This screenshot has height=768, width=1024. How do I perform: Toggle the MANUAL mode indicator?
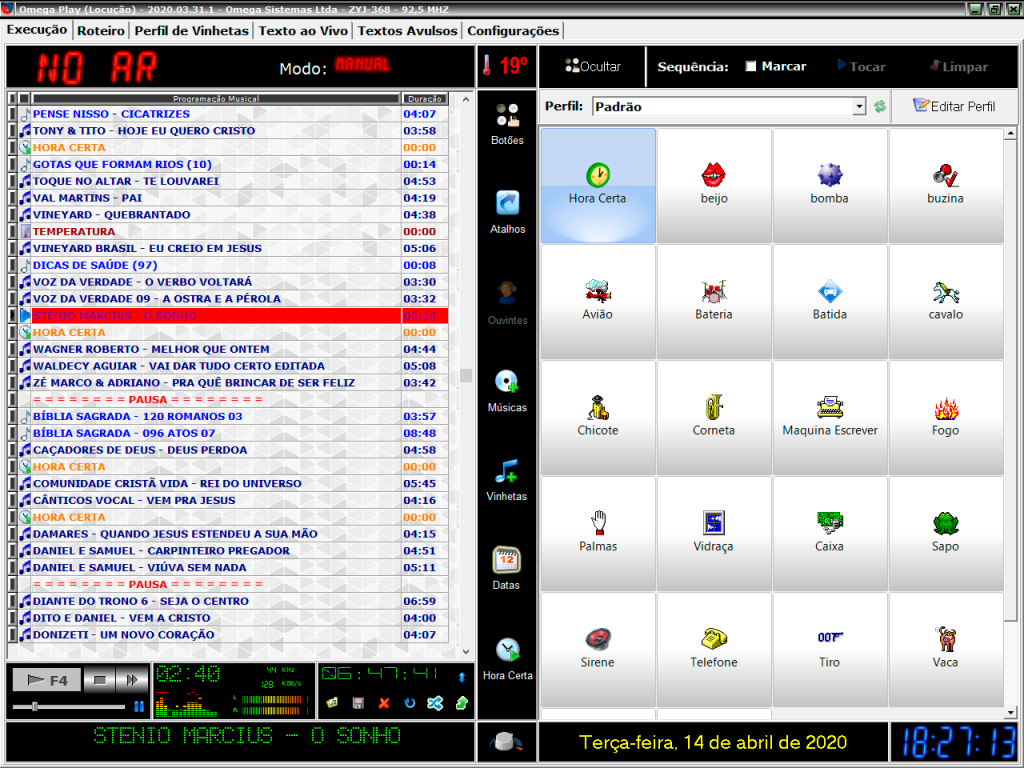362,65
